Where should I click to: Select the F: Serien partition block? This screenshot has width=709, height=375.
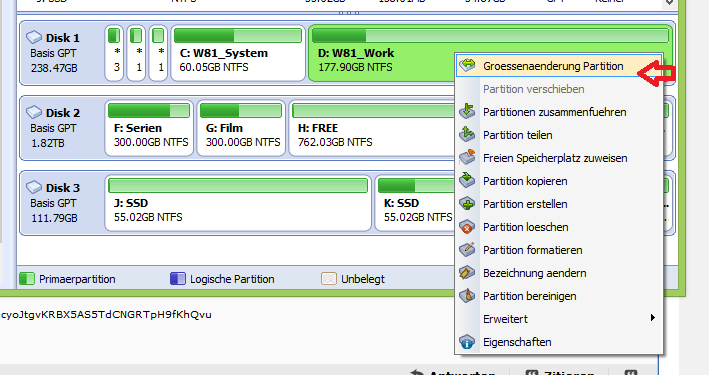[x=149, y=128]
